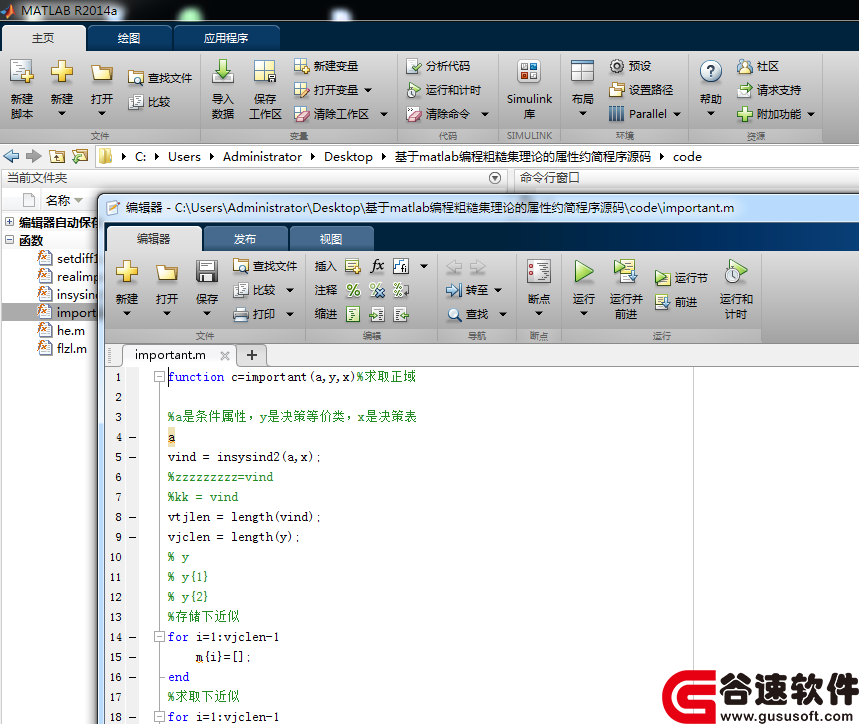Click Desktop in the address path
This screenshot has width=859, height=724.
348,157
